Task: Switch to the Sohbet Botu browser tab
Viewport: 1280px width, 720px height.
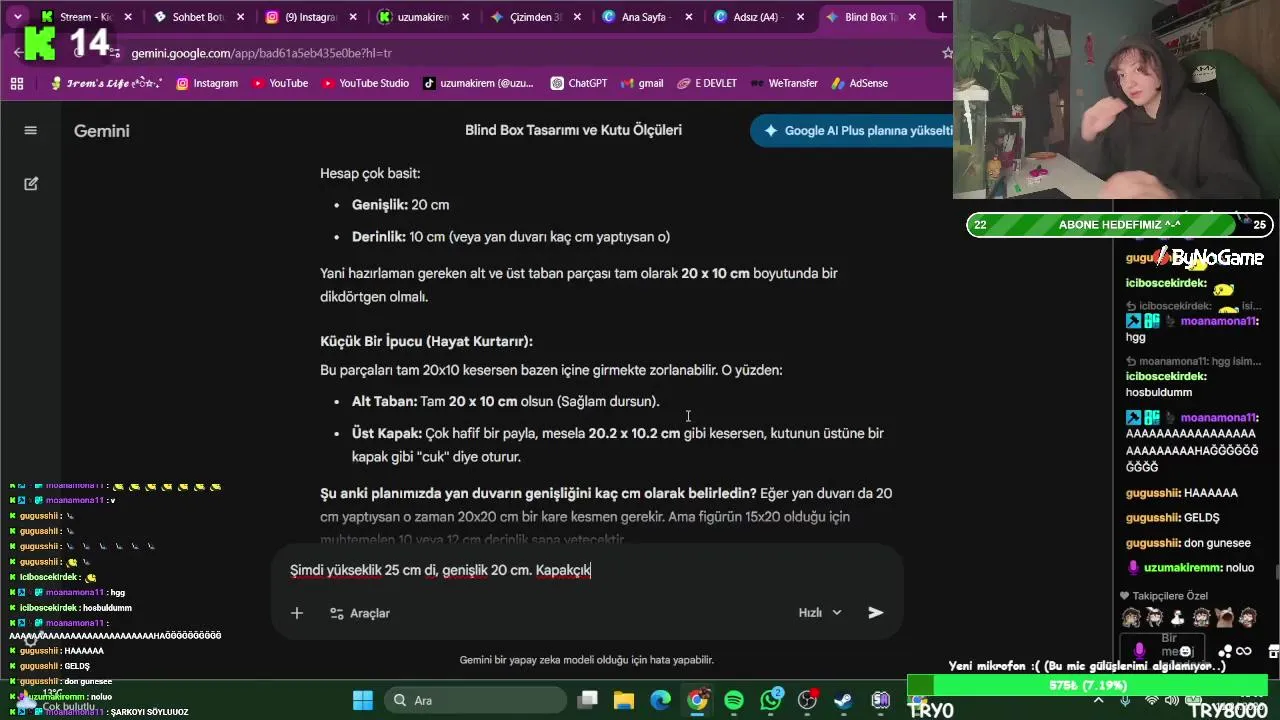Action: click(x=198, y=17)
